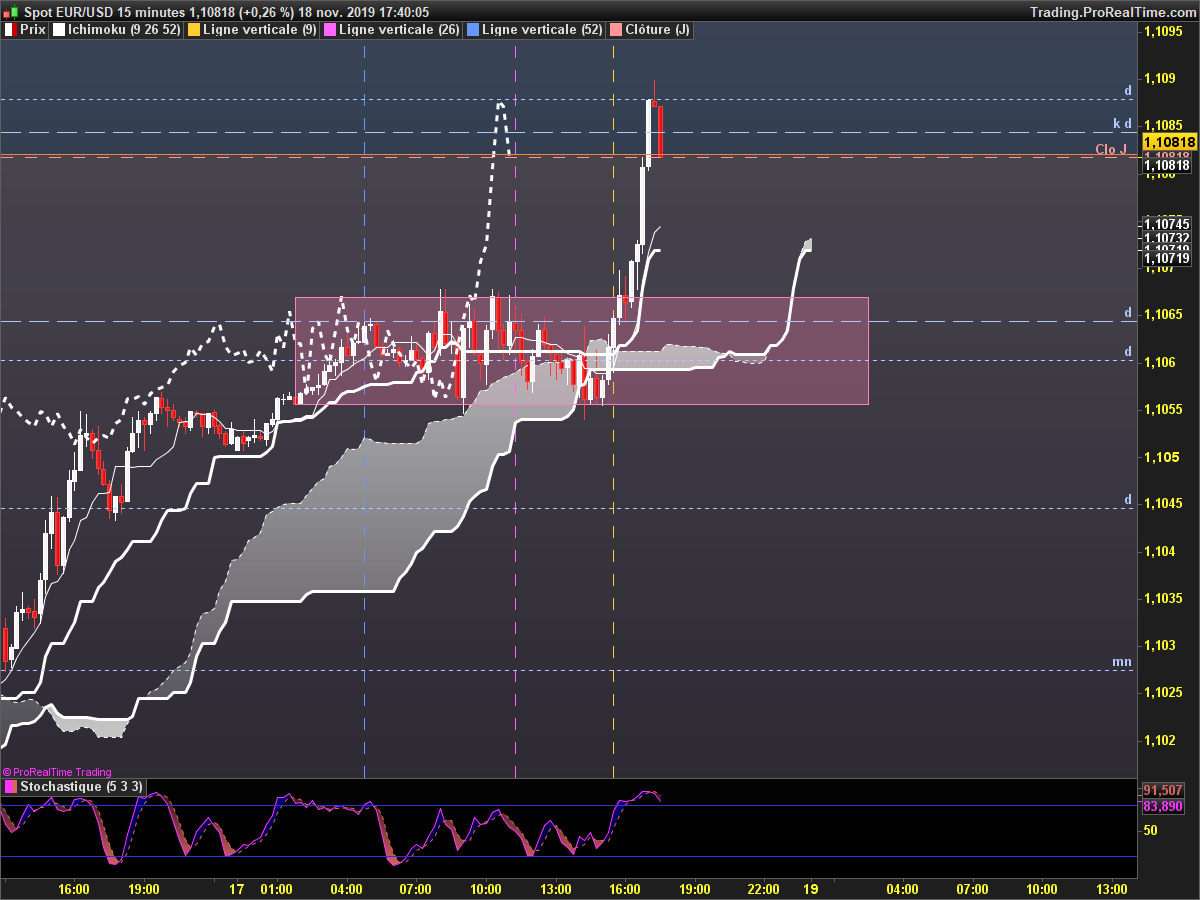
Task: Click the mn line label
Action: (1122, 662)
